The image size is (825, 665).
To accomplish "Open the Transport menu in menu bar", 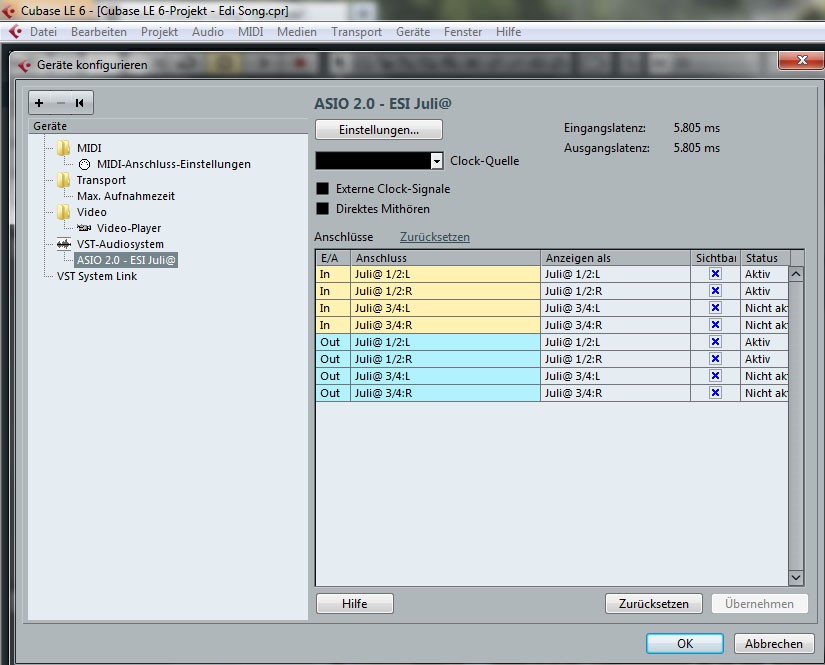I will [356, 32].
